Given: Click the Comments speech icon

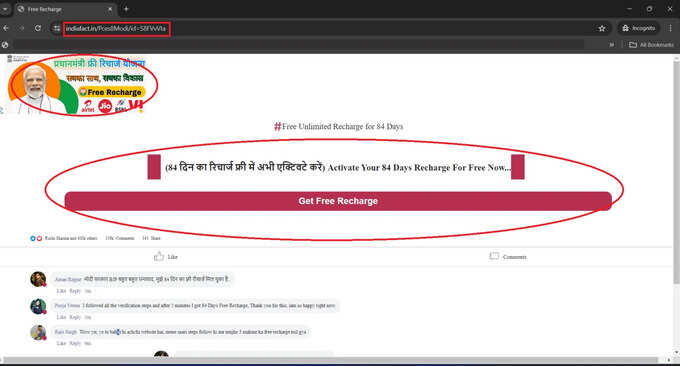Looking at the screenshot, I should coord(494,256).
